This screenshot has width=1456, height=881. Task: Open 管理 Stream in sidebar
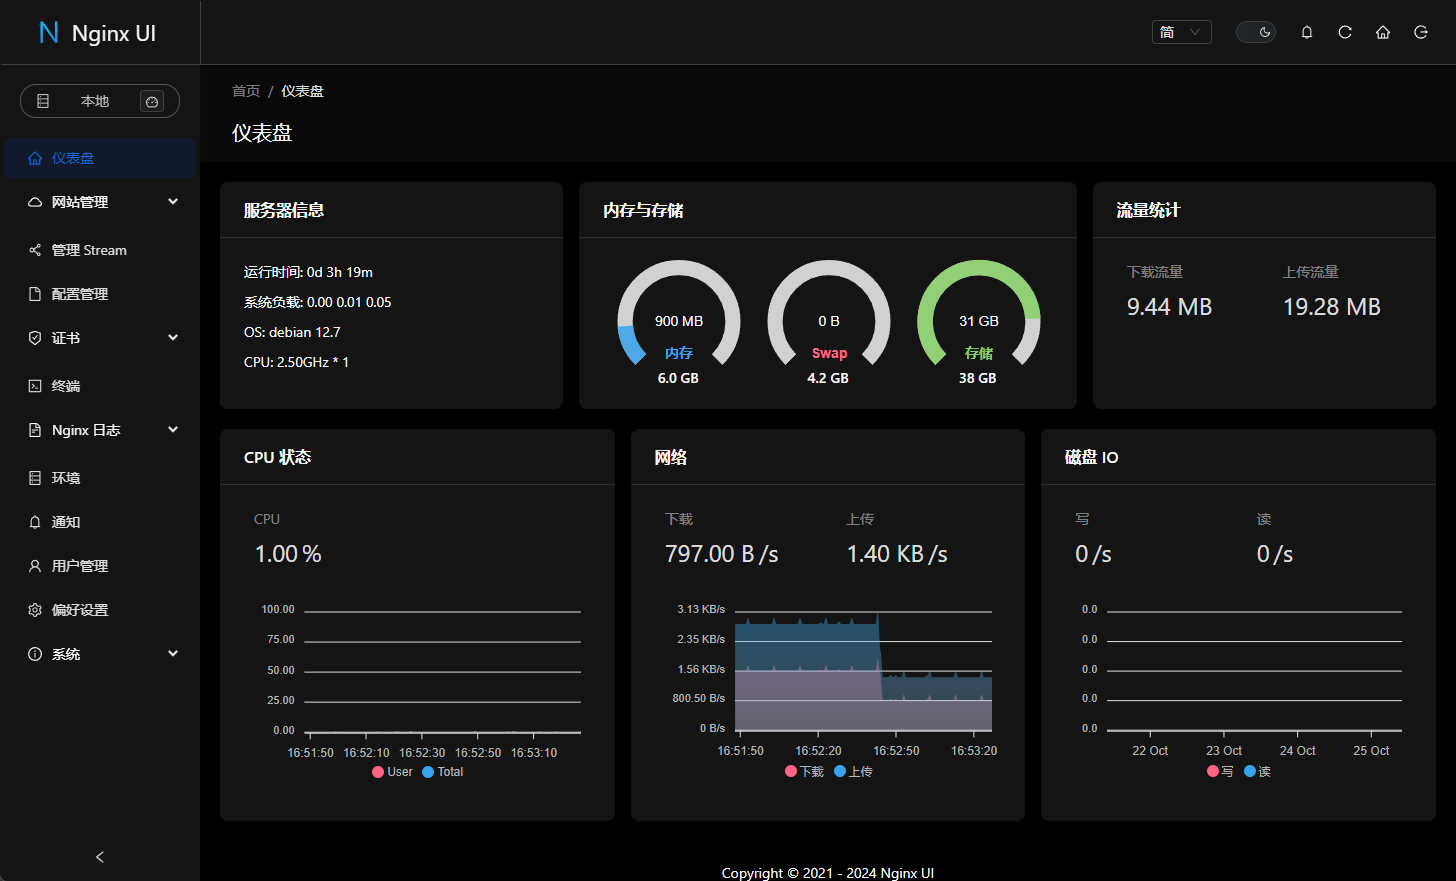click(x=100, y=250)
